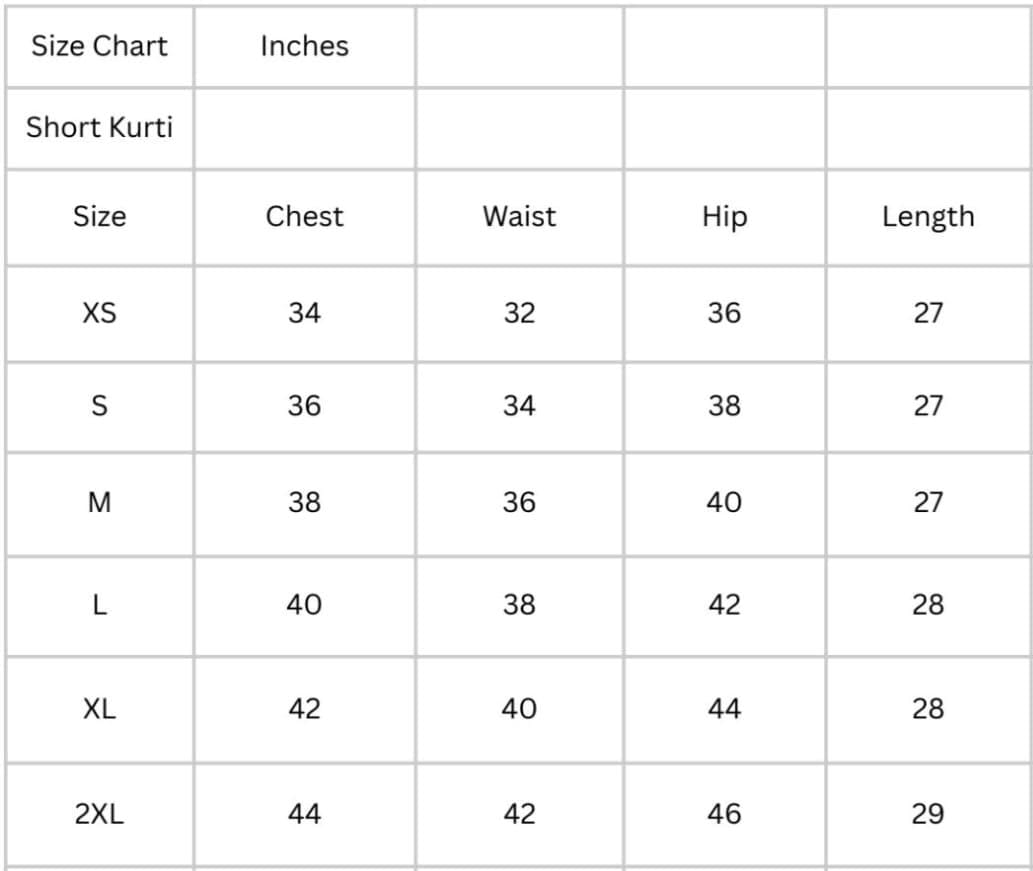Screen dimensions: 1033x871
Task: Select the Length column header
Action: pos(927,216)
